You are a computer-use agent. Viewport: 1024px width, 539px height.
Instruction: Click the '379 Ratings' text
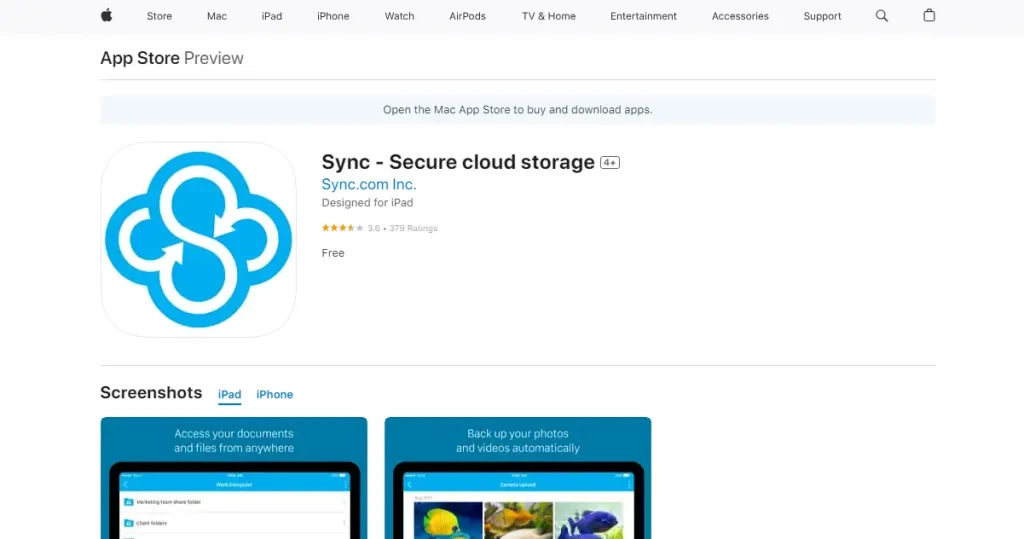point(413,228)
